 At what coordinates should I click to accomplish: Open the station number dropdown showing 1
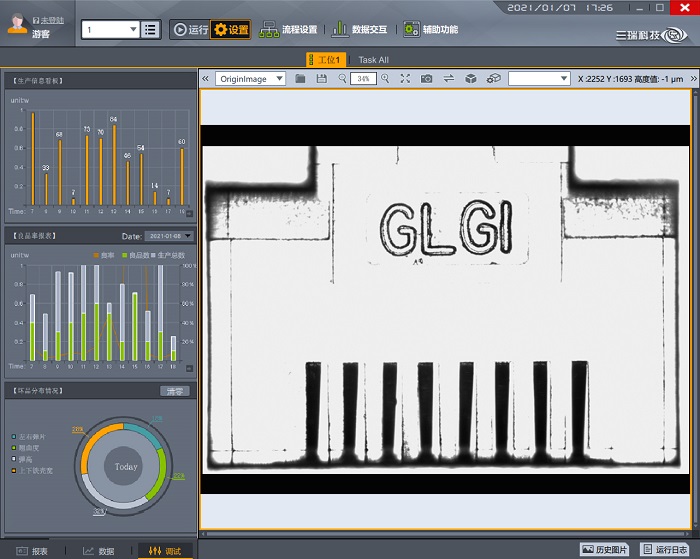[x=110, y=29]
